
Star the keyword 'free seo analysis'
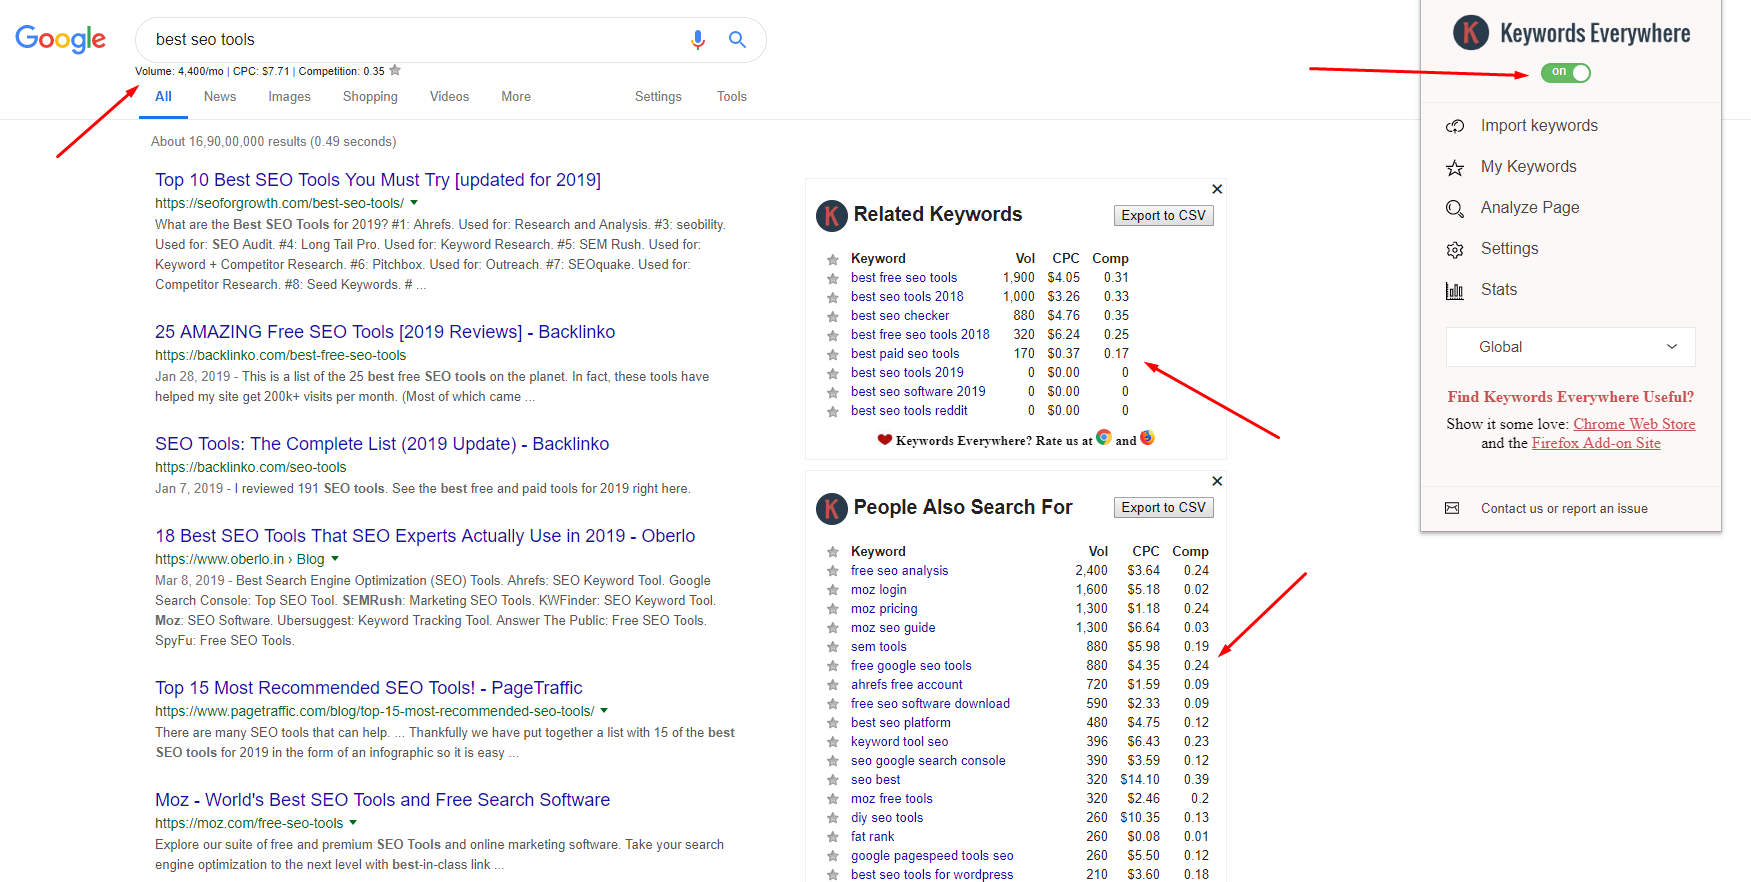tap(832, 572)
